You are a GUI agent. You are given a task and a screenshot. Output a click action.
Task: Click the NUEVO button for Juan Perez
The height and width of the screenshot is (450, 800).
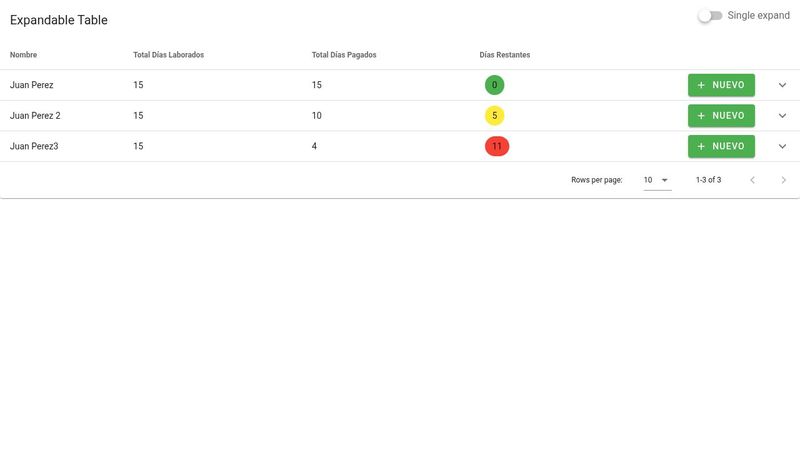pyautogui.click(x=721, y=85)
